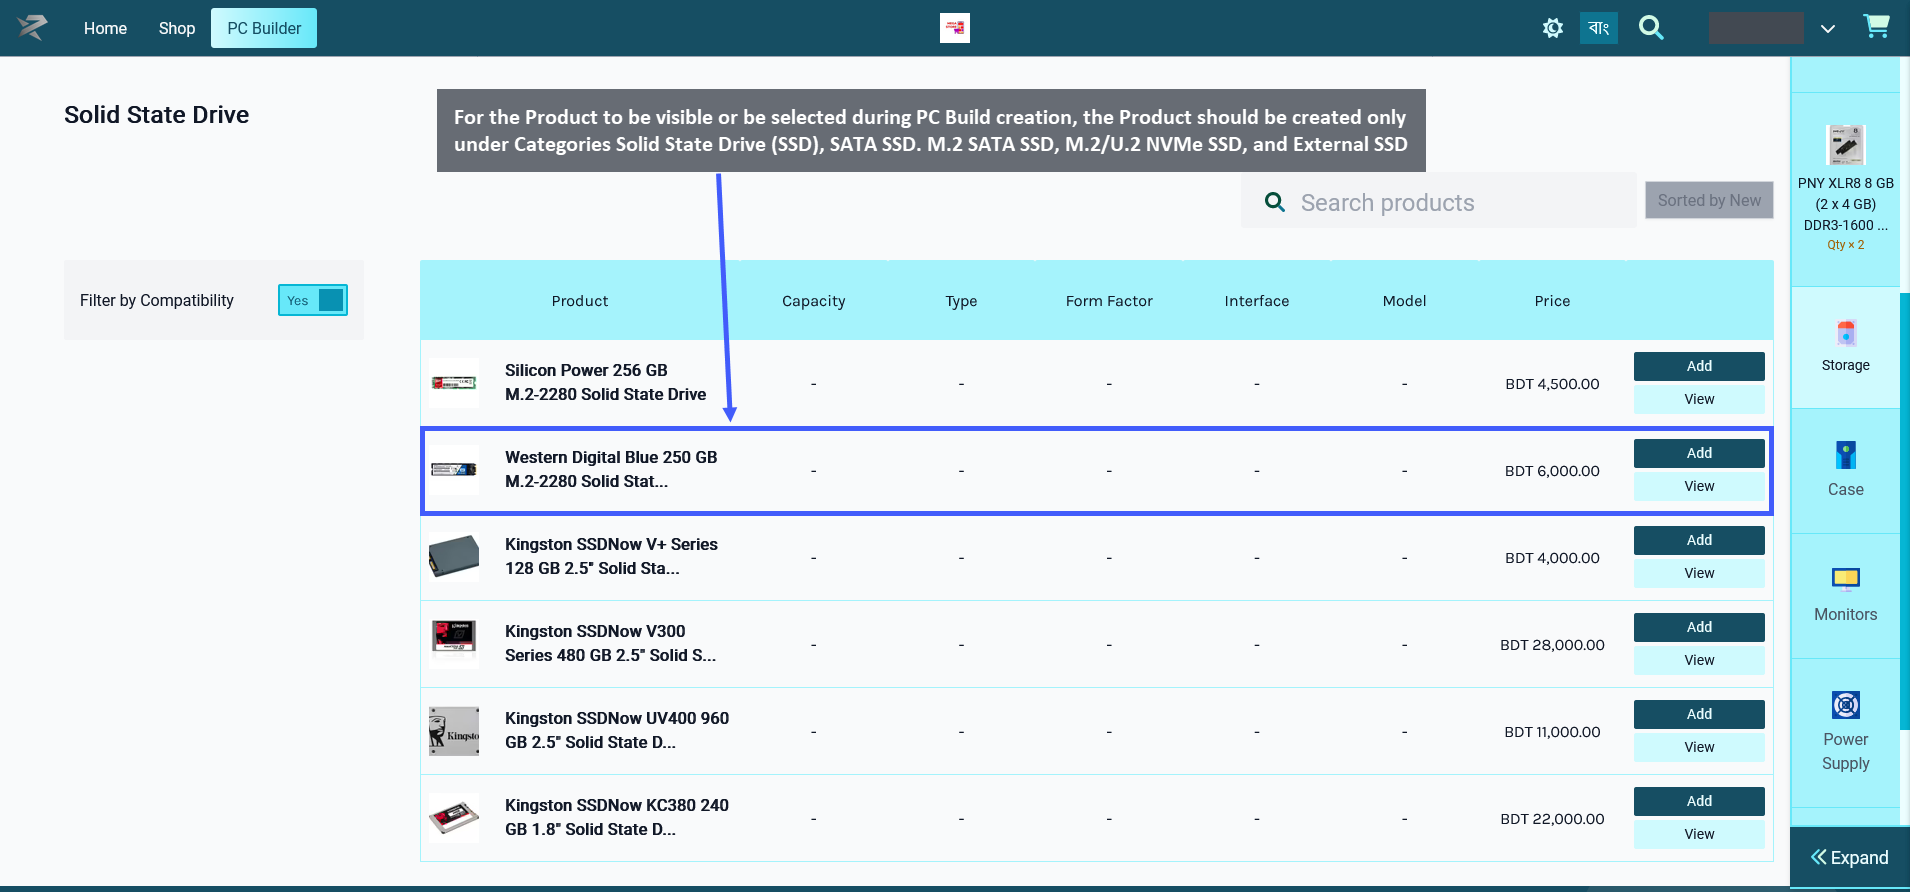Open Western Digital Blue product image

pos(454,470)
